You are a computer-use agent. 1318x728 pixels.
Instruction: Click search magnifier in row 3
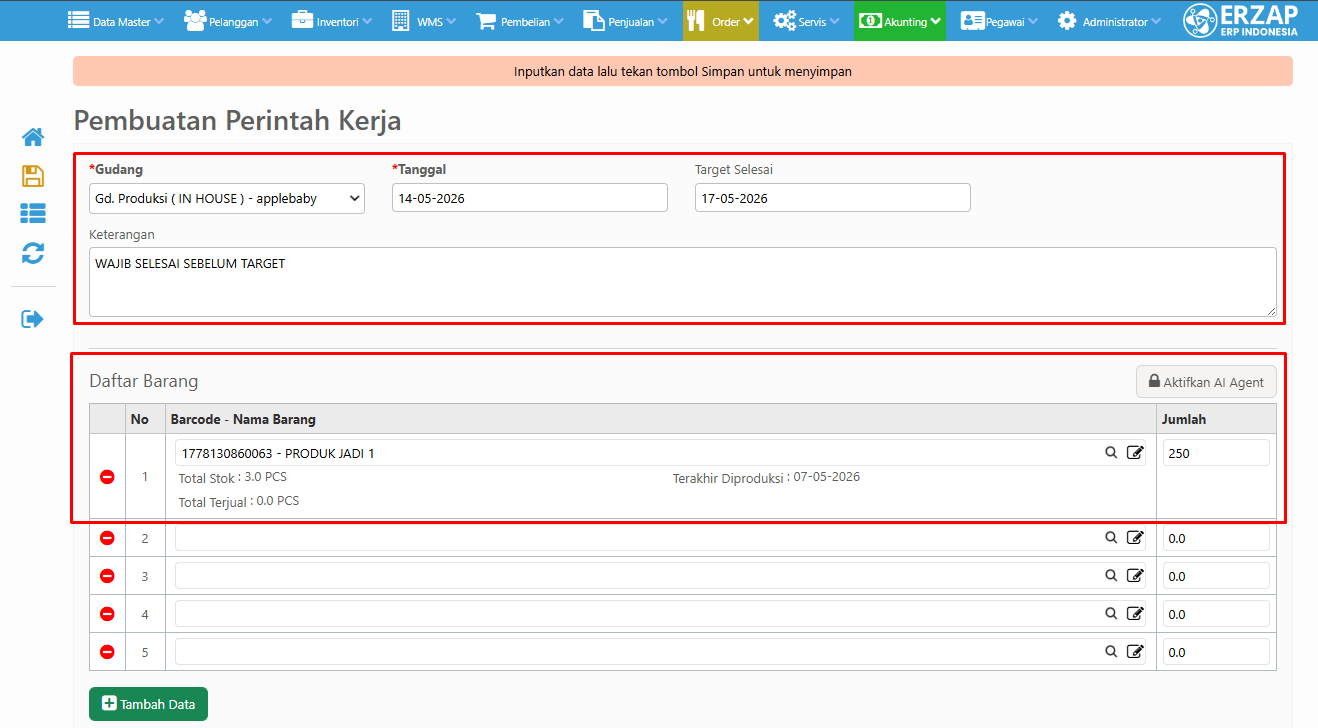click(1111, 576)
